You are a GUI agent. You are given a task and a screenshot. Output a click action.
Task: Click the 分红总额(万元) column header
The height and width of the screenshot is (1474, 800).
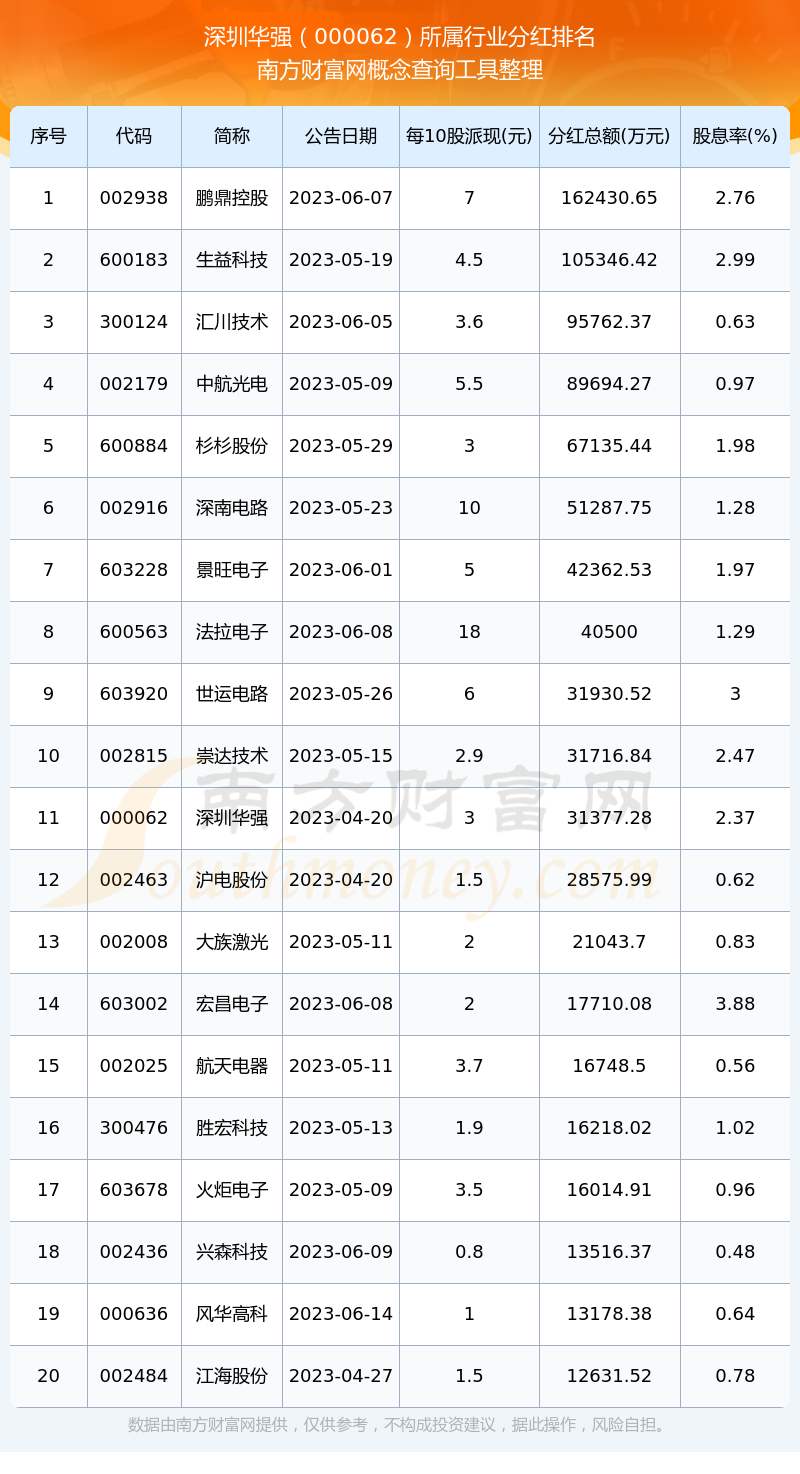(x=609, y=137)
